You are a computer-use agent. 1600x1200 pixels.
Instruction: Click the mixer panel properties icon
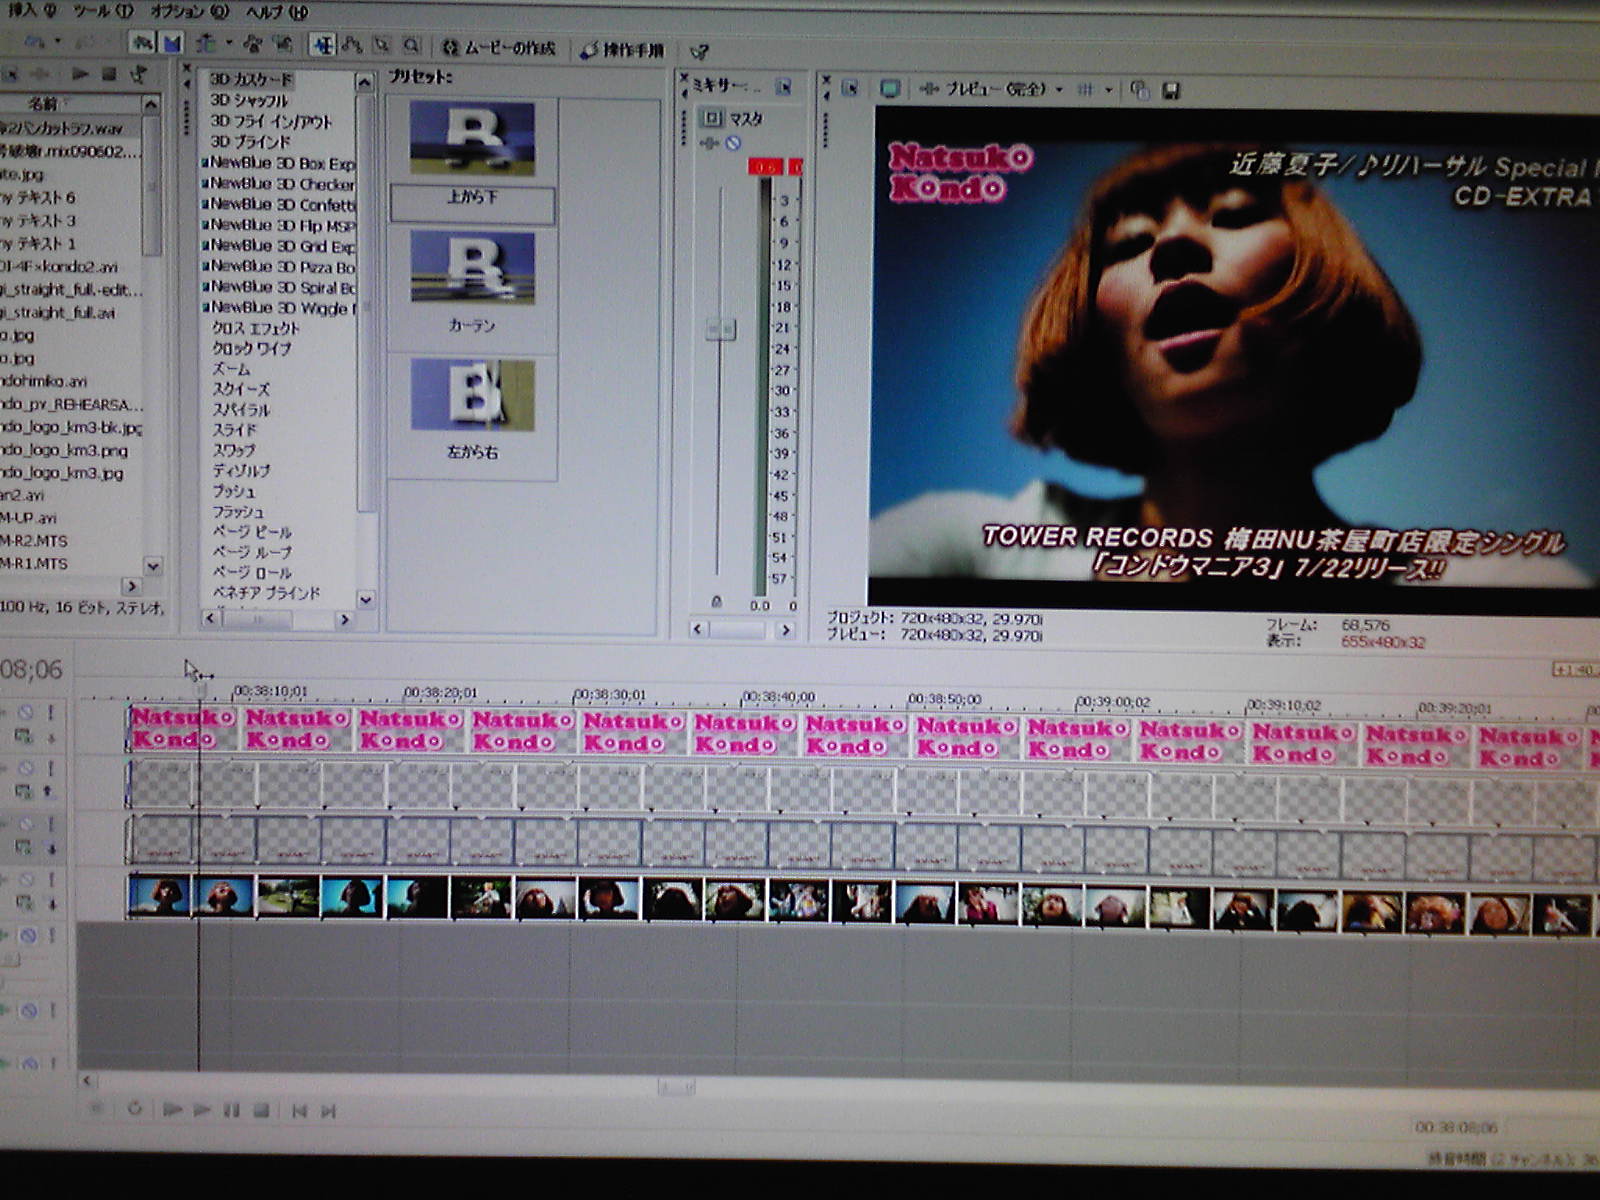coord(784,88)
